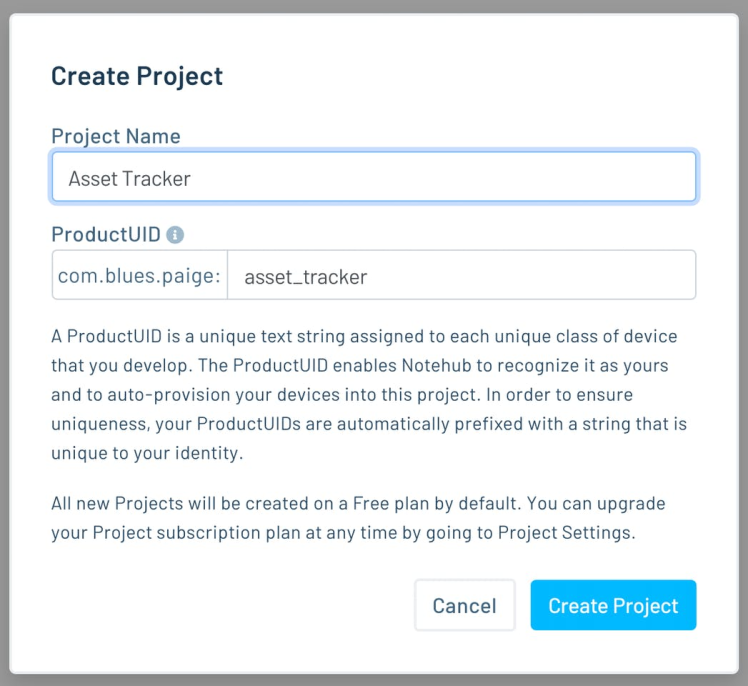
Task: Focus the Project Name input field
Action: [x=373, y=178]
